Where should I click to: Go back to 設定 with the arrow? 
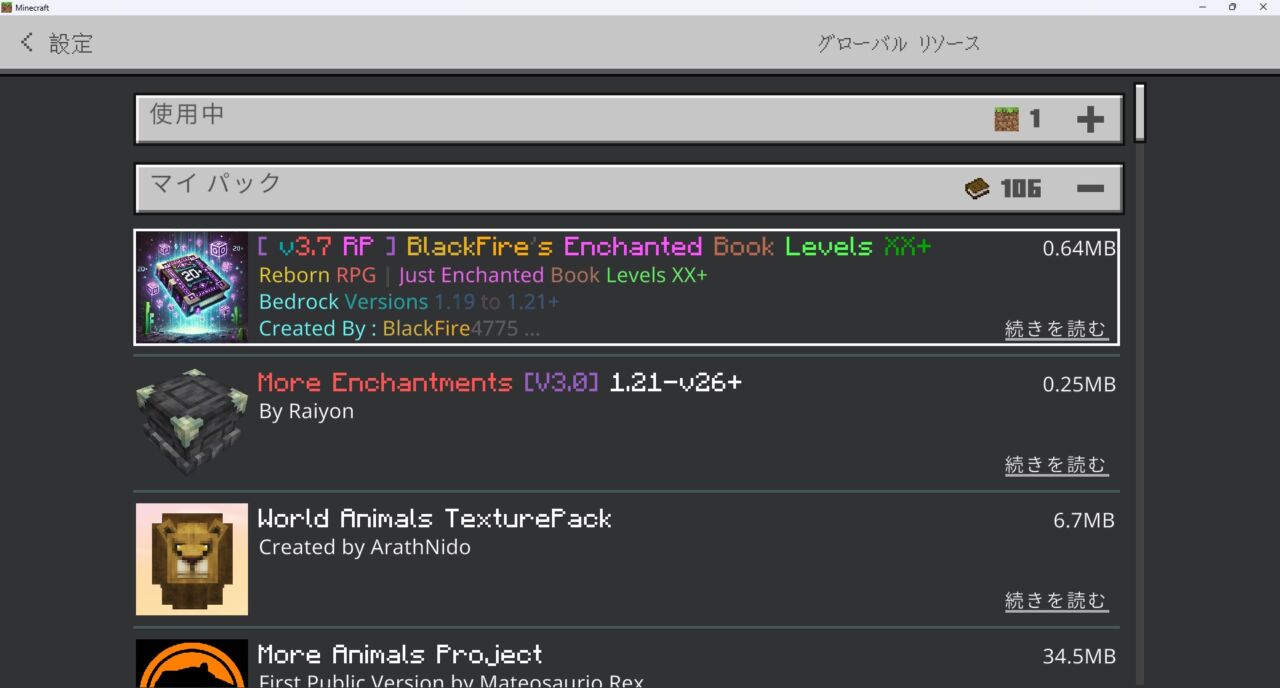pyautogui.click(x=27, y=43)
